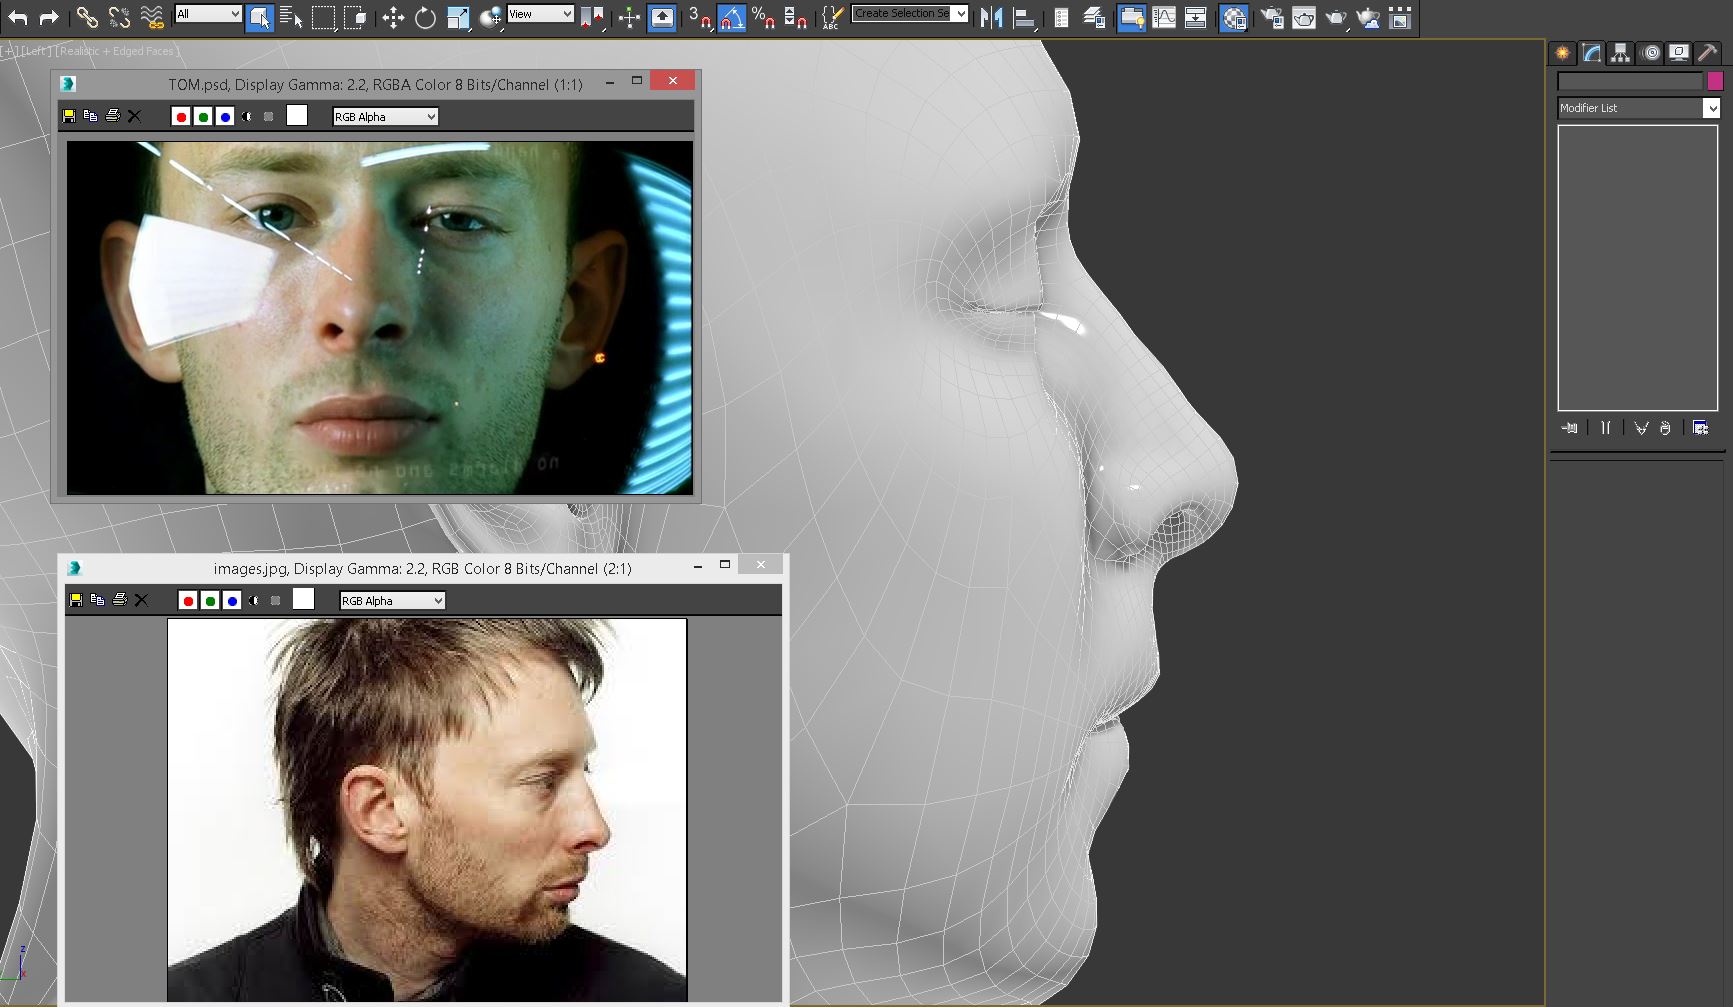Clone the images.jpg frame window
1733x1007 pixels.
(97, 600)
